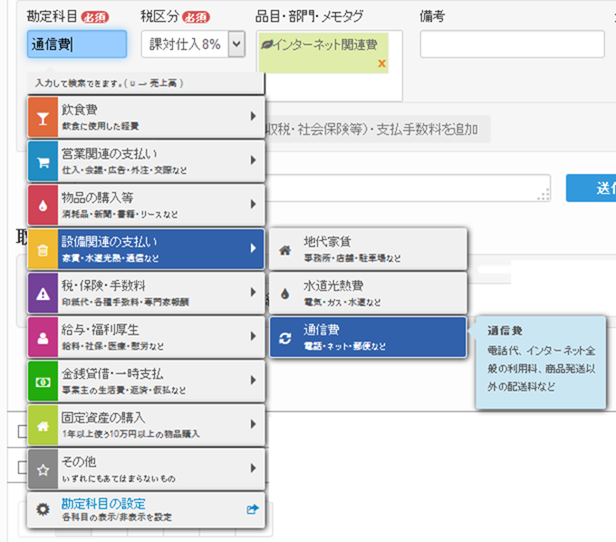This screenshot has height=542, width=616.
Task: Click the gear icon beside 勘定科目の設定
Action: (42, 509)
